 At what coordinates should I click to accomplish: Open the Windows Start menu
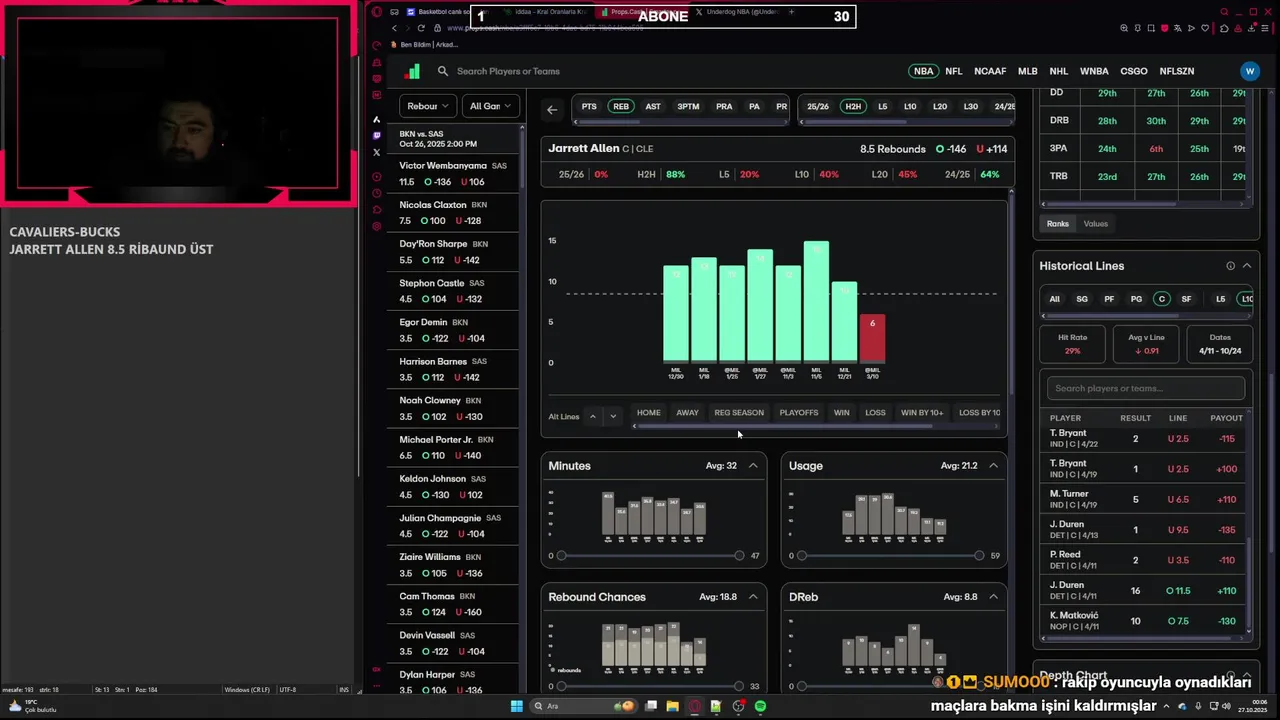[517, 706]
